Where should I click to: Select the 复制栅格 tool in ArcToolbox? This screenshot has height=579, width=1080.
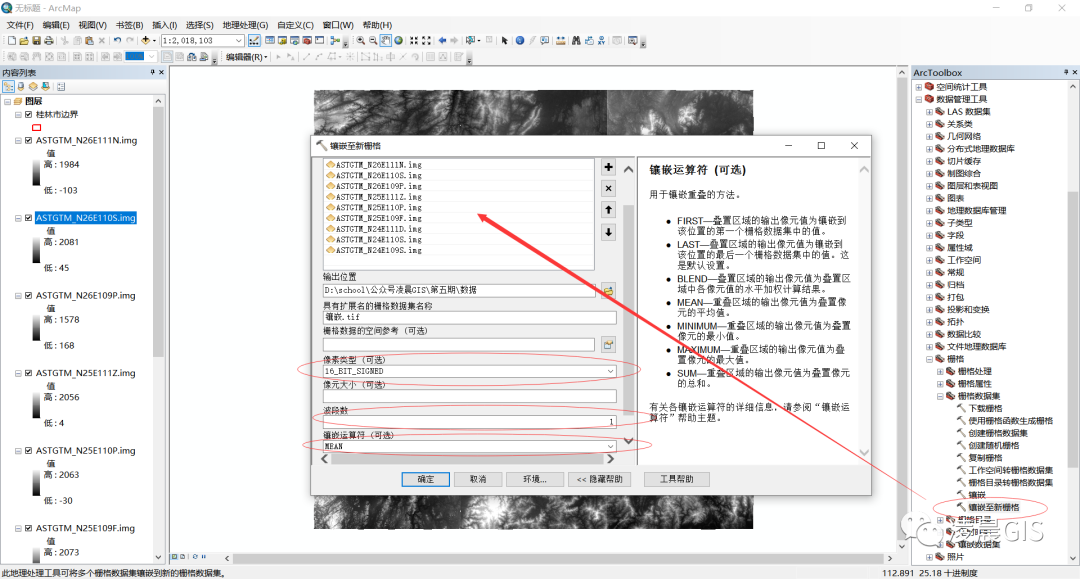tap(985, 458)
